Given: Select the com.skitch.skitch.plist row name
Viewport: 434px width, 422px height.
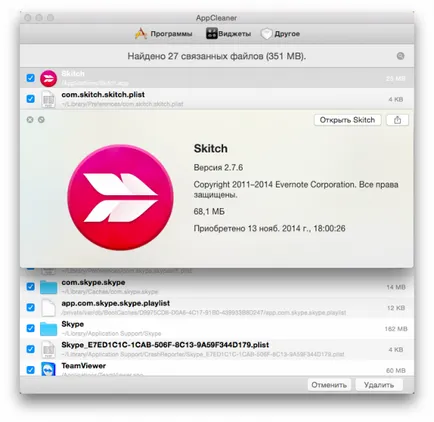Looking at the screenshot, I should tap(103, 95).
